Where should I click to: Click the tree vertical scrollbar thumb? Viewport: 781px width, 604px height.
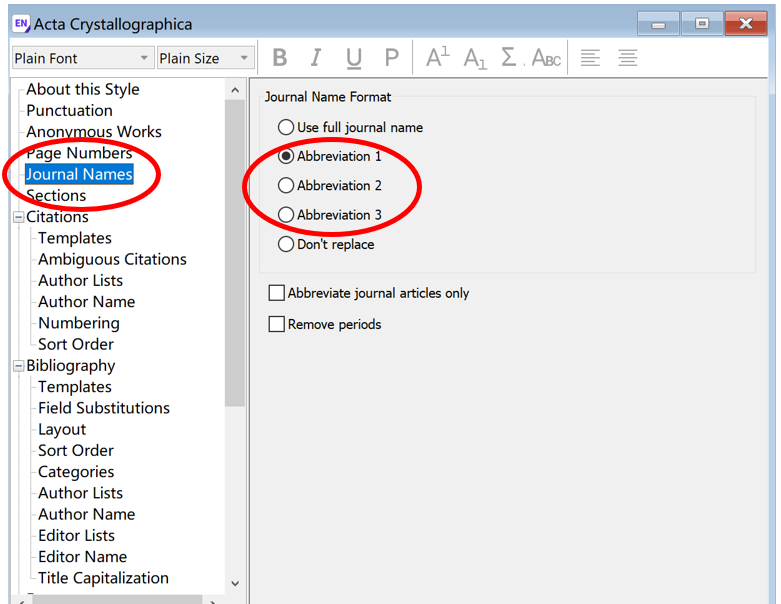235,253
